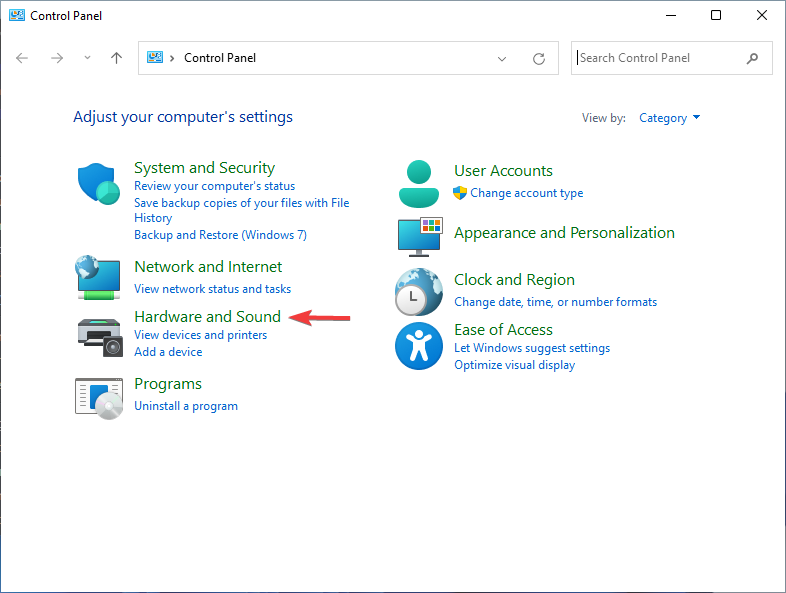Viewport: 786px width, 593px height.
Task: Open the View by Category dropdown
Action: (x=670, y=118)
